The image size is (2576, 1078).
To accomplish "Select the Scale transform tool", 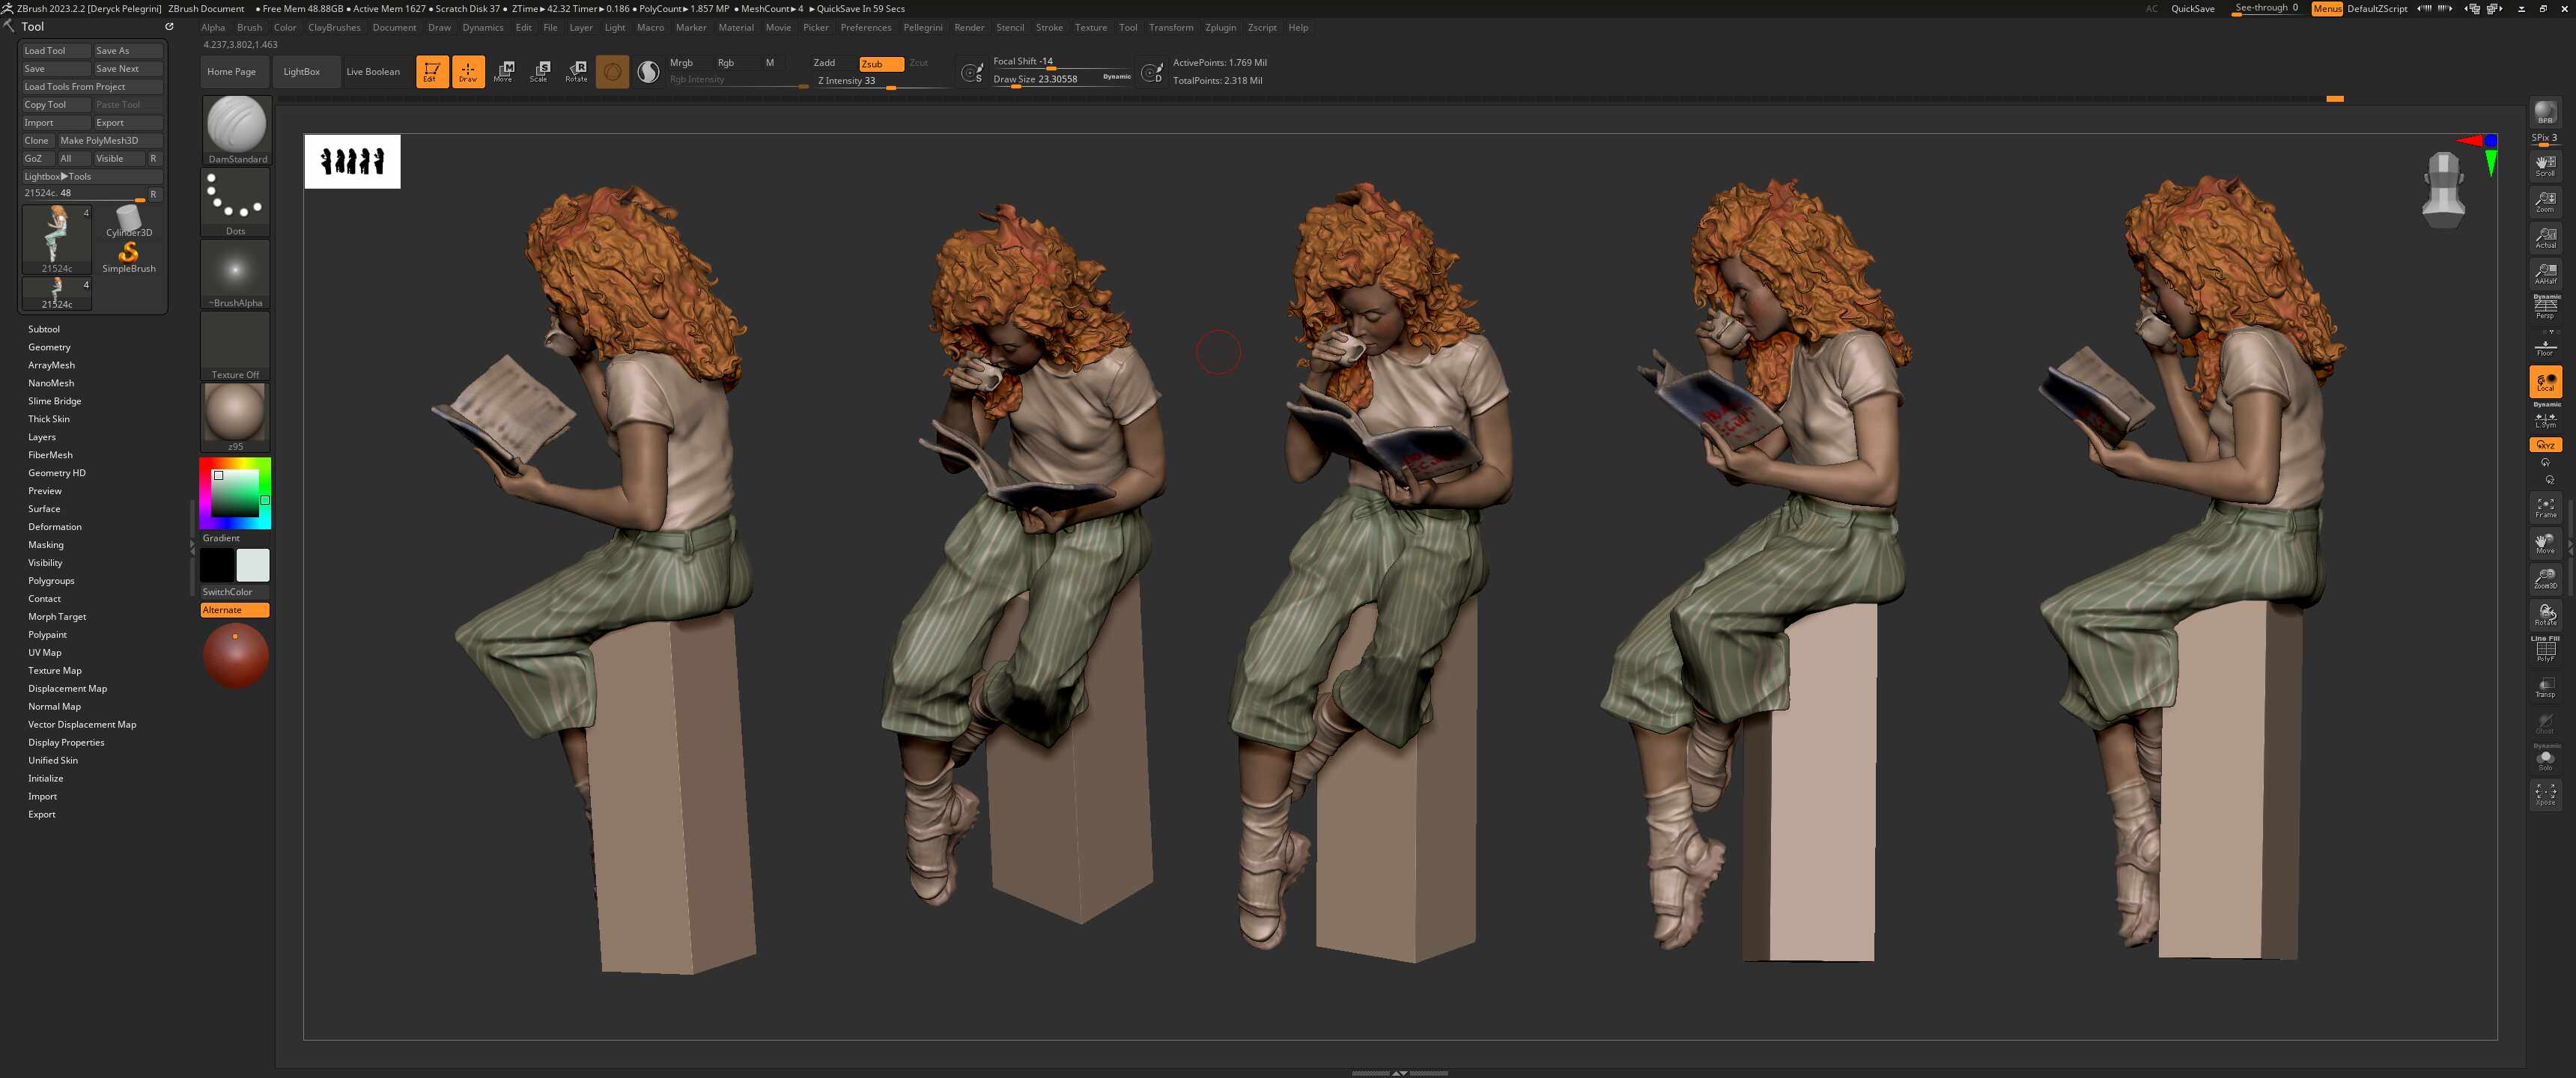I will 540,71.
